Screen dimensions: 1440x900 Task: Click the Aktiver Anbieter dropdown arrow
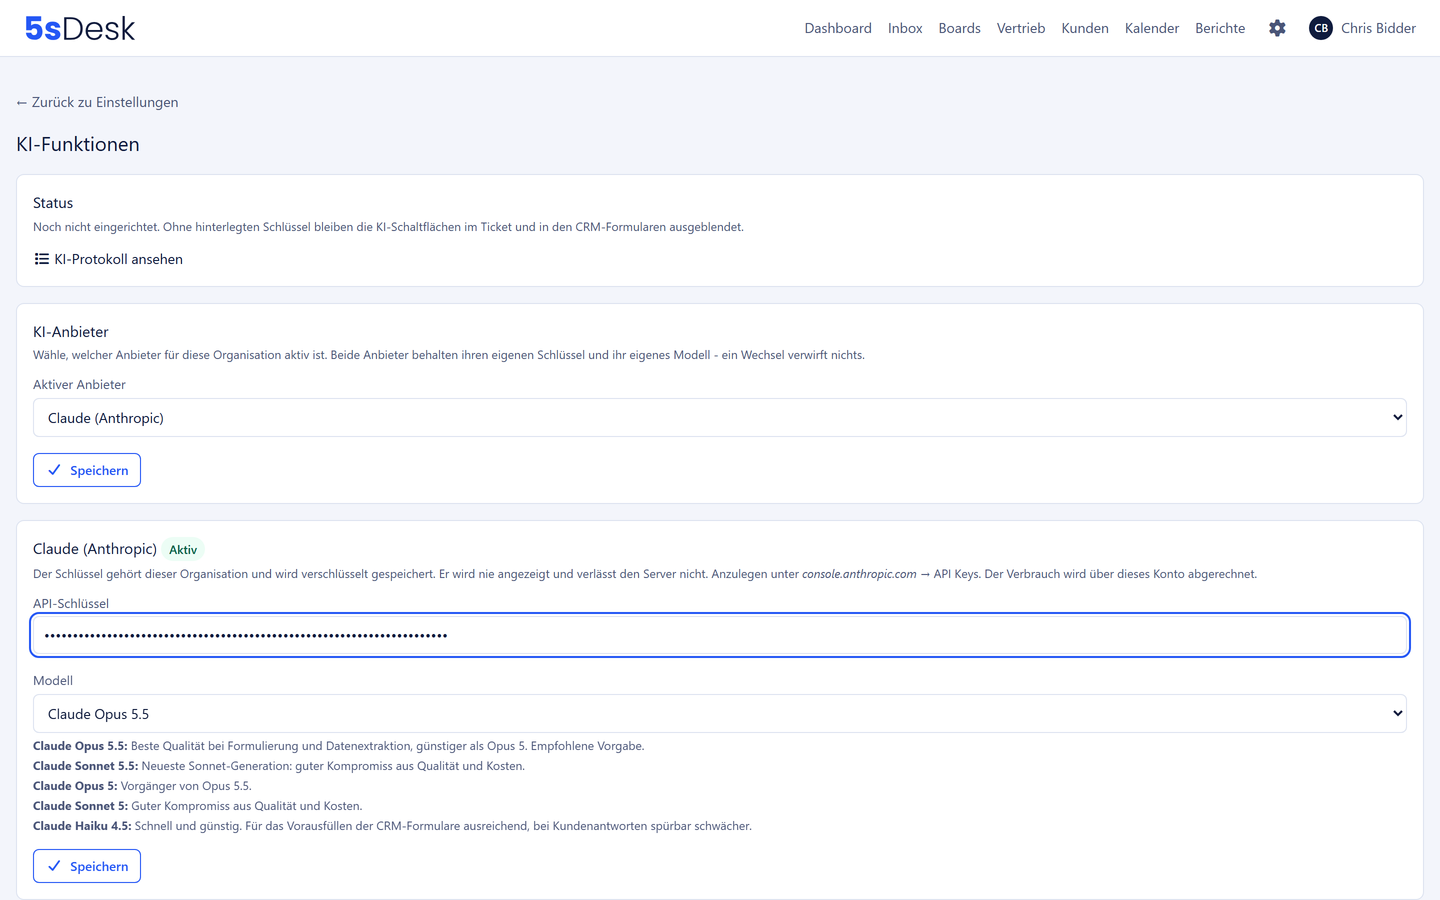(x=1397, y=418)
